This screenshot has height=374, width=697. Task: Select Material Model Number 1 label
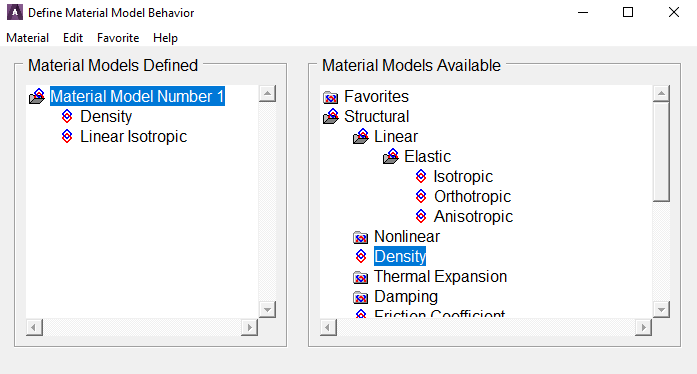137,96
